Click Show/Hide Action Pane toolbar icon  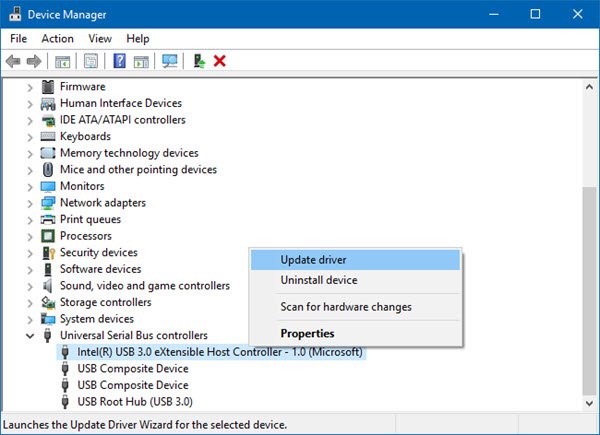coord(141,61)
